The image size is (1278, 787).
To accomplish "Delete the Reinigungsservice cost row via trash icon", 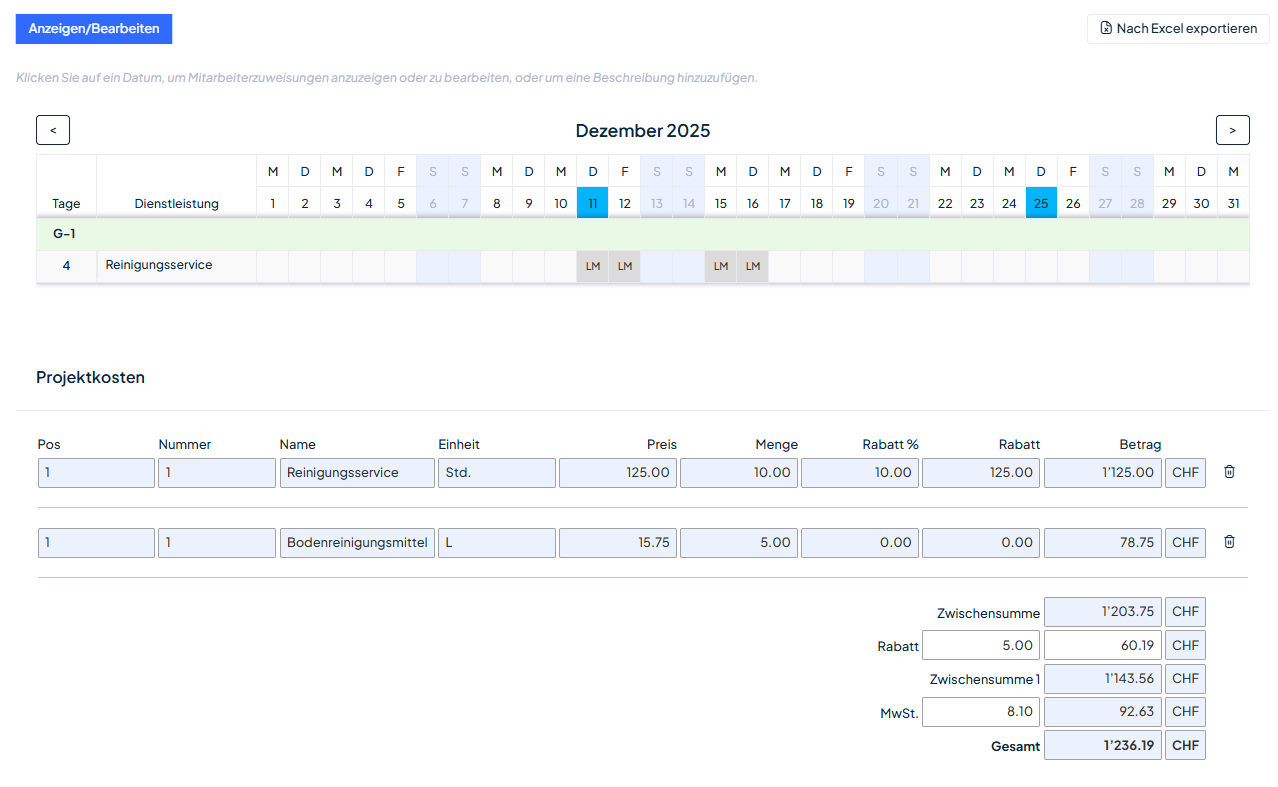I will pyautogui.click(x=1229, y=472).
